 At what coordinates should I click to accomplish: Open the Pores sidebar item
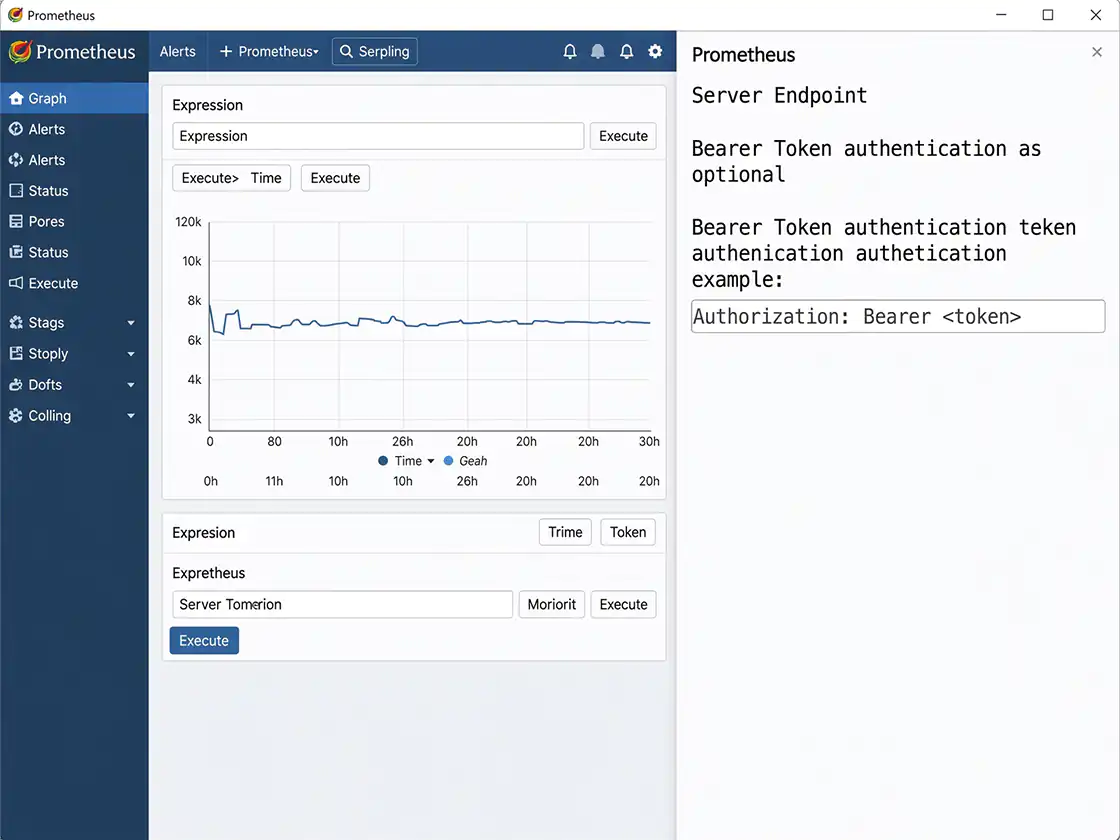click(74, 221)
